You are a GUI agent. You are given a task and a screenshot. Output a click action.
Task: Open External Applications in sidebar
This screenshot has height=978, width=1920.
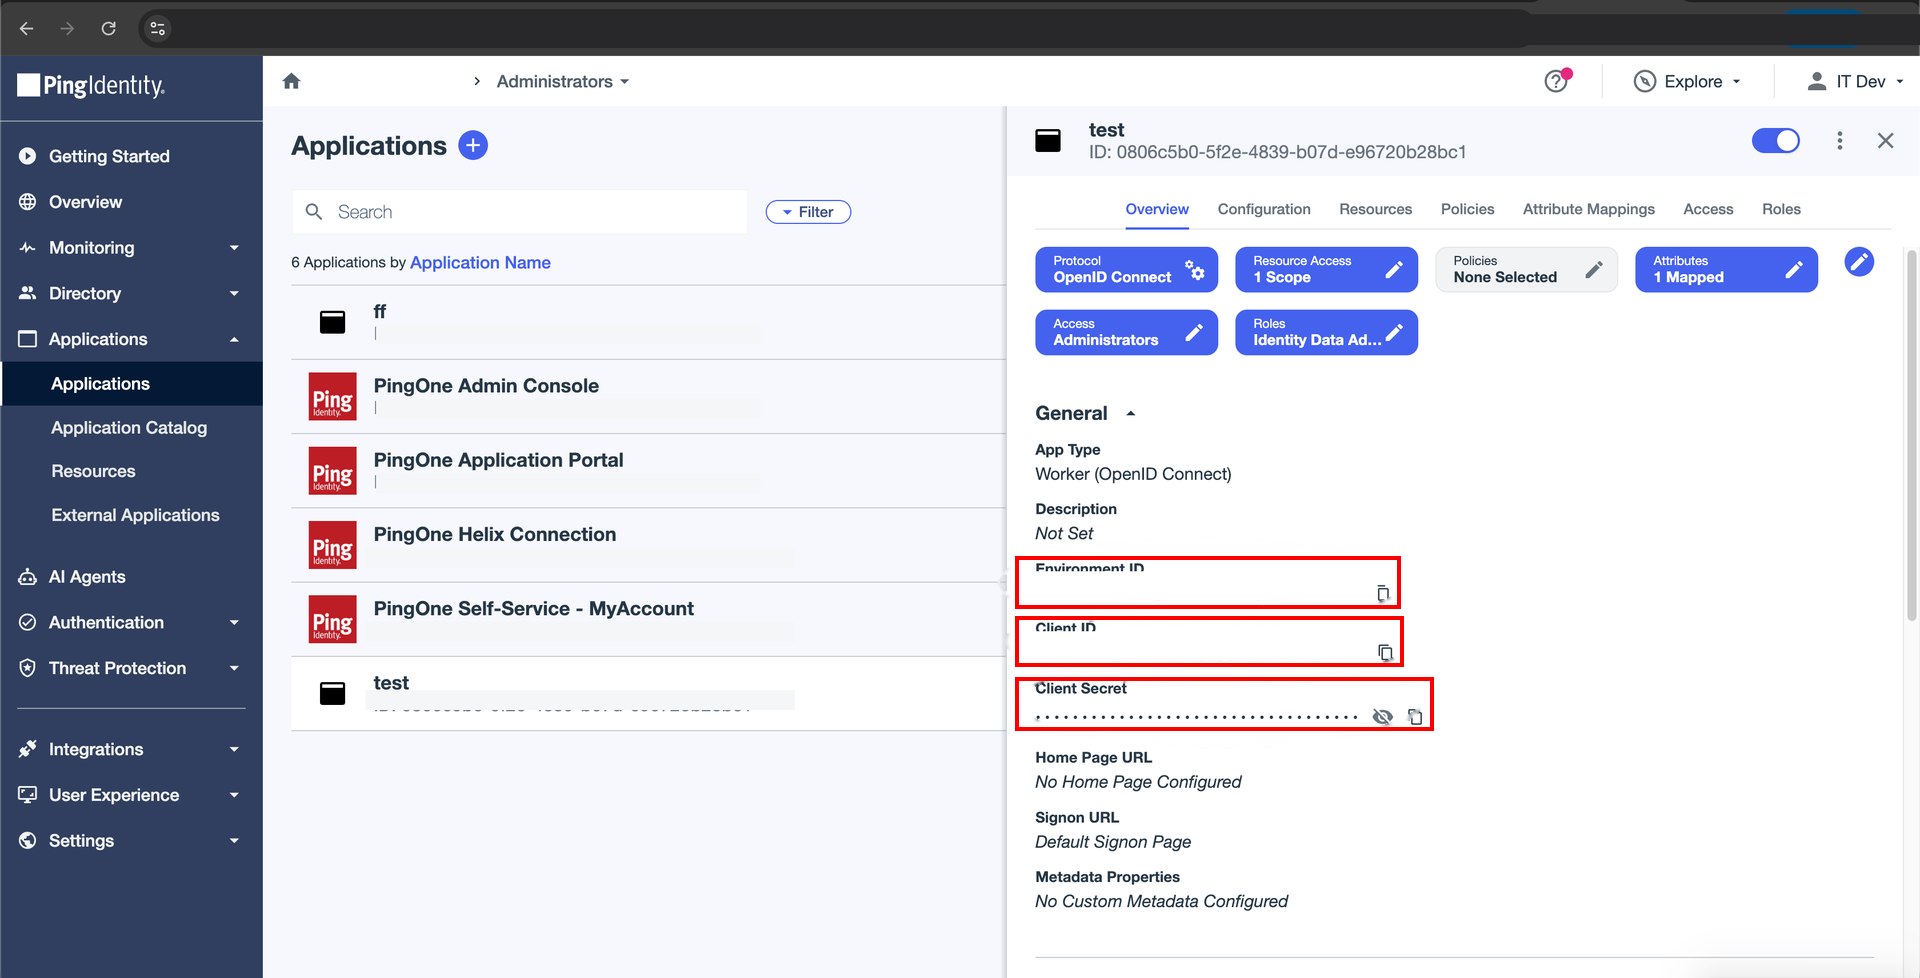[131, 515]
